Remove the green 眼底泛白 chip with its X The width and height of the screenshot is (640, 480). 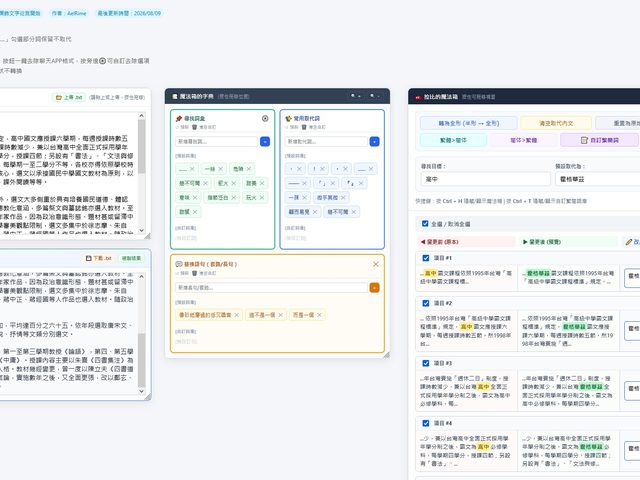(x=233, y=198)
